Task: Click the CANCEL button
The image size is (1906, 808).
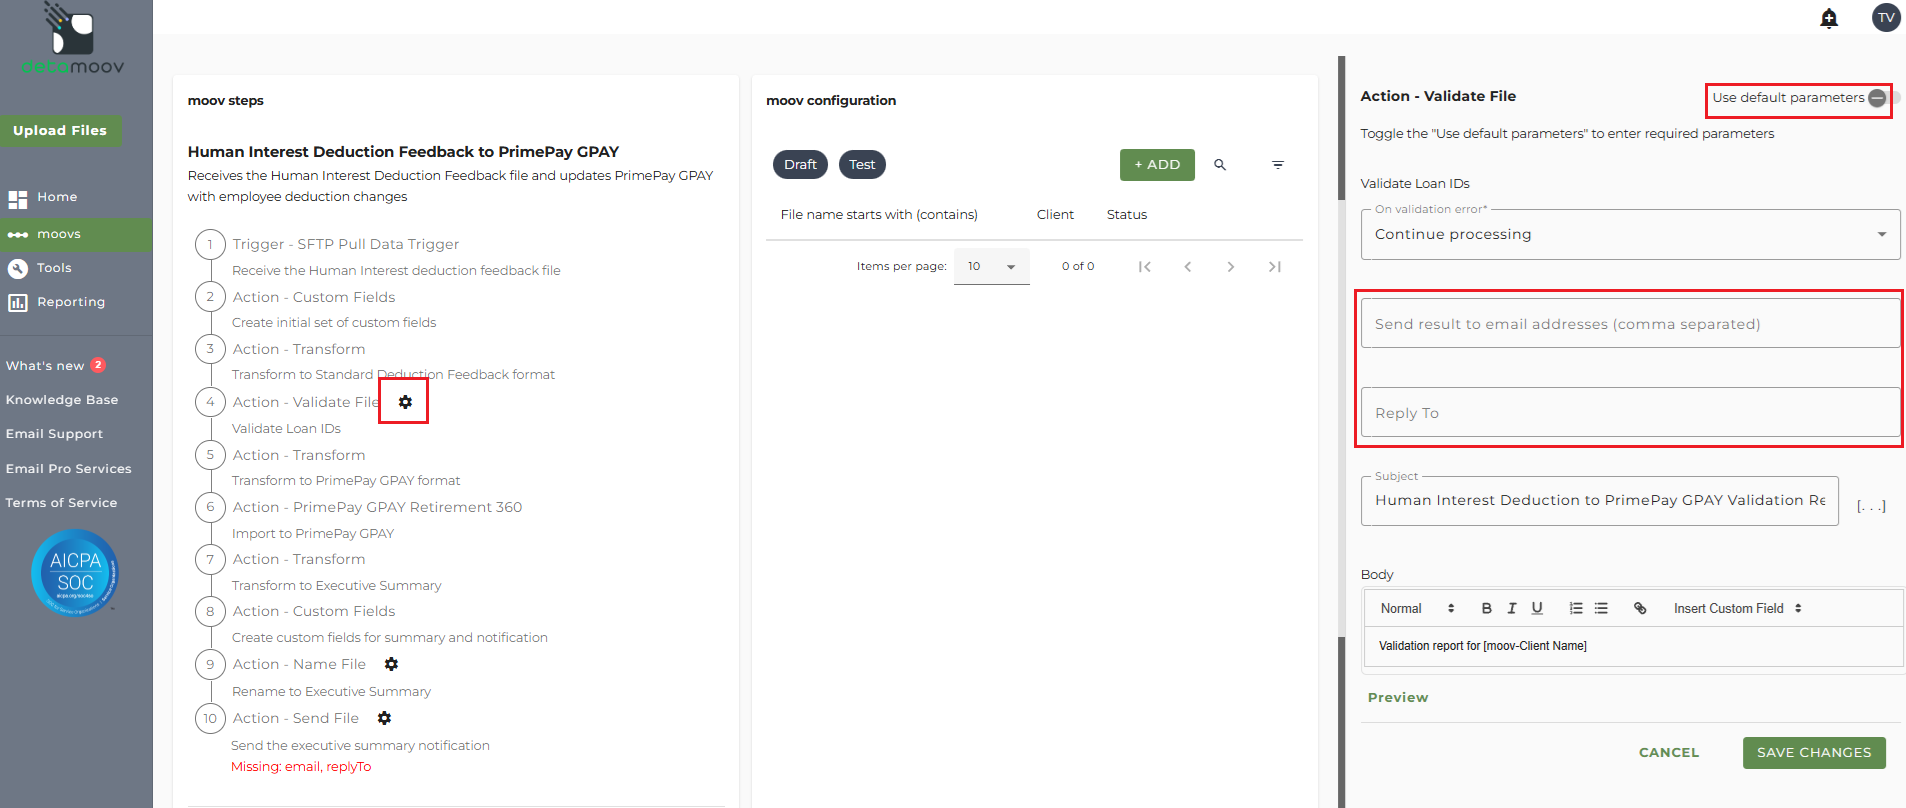Action: (1669, 753)
